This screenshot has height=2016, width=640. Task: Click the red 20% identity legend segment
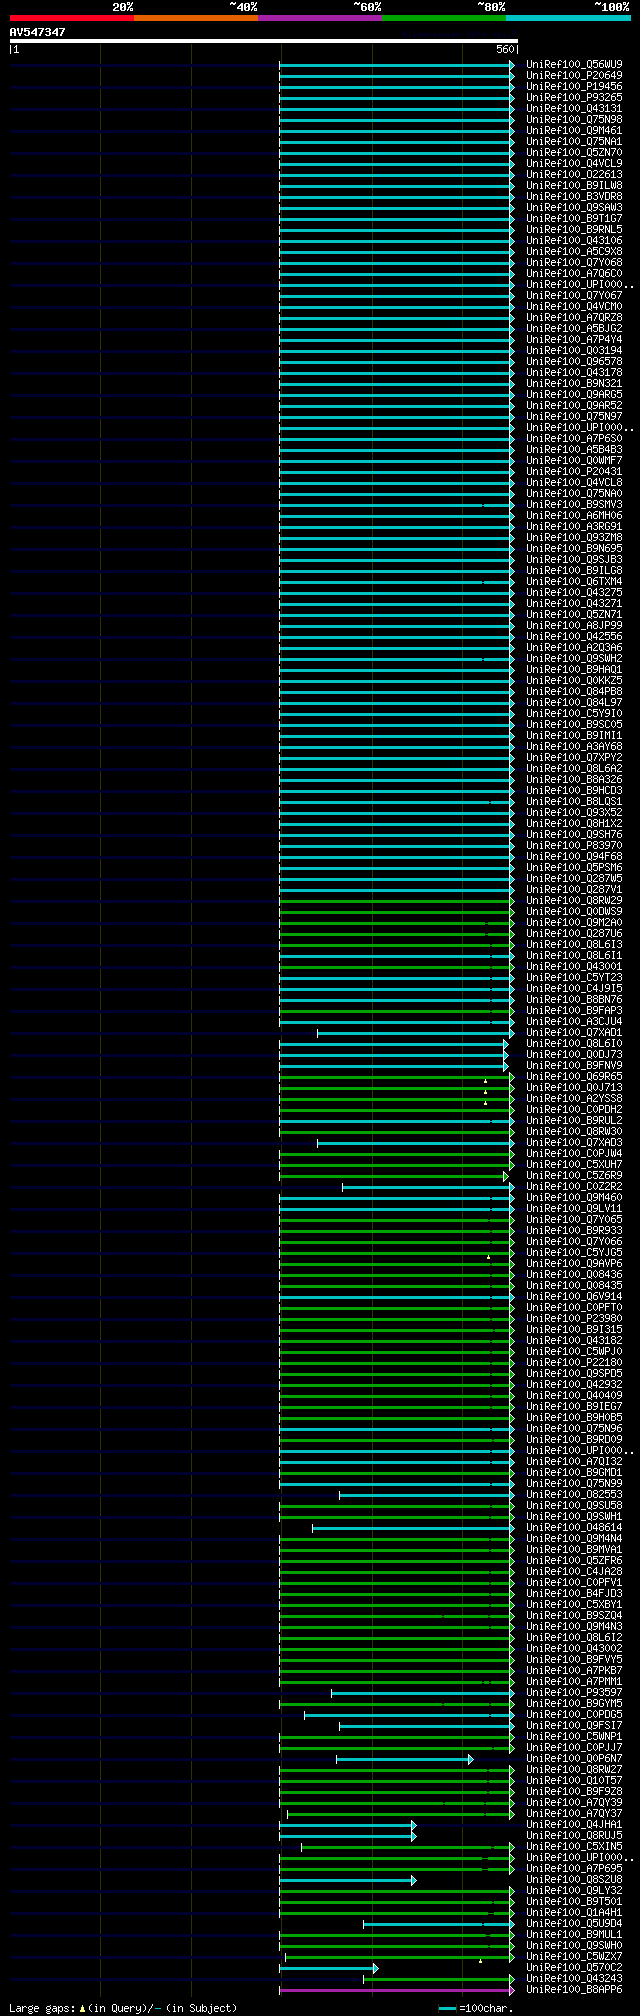[x=71, y=18]
